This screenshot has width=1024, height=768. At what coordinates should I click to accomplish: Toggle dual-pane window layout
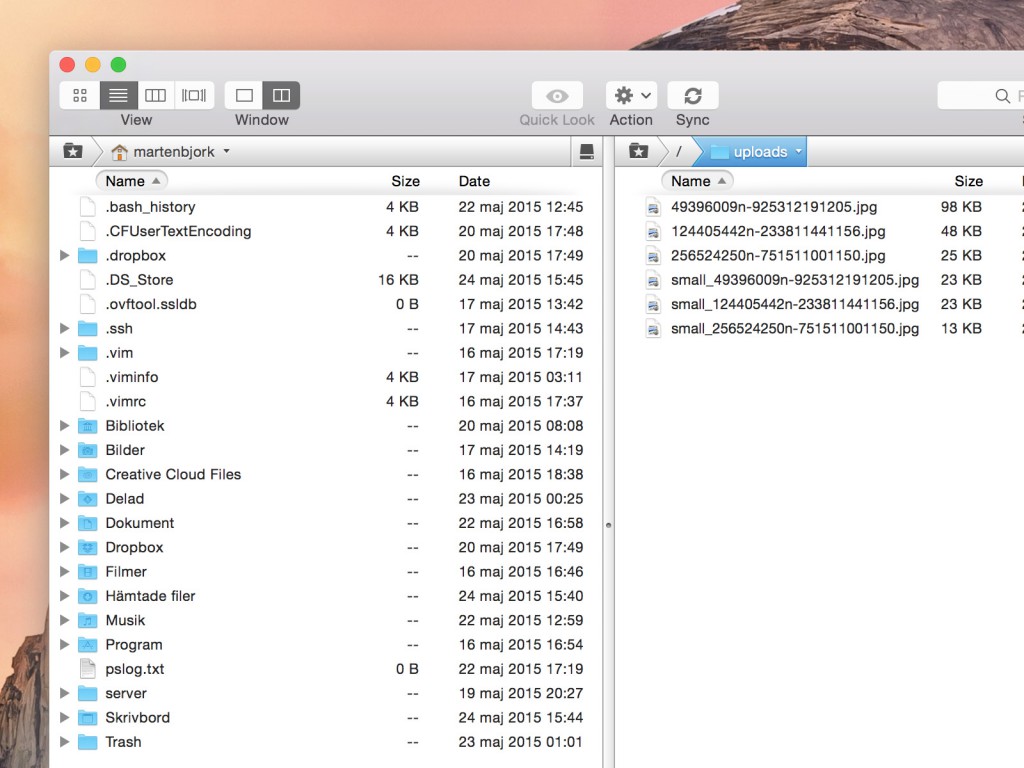(281, 95)
